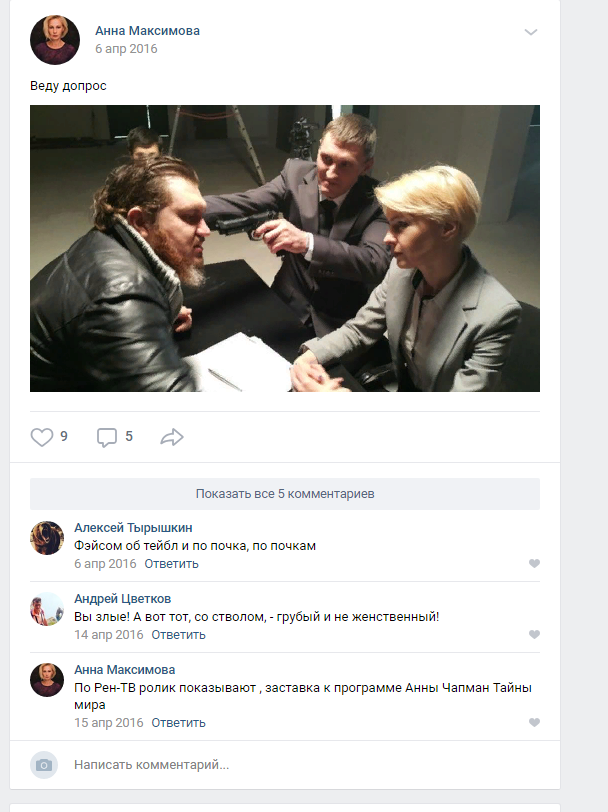The image size is (608, 812).
Task: Like Алексей Тырышкин's comment heart
Action: pos(534,563)
